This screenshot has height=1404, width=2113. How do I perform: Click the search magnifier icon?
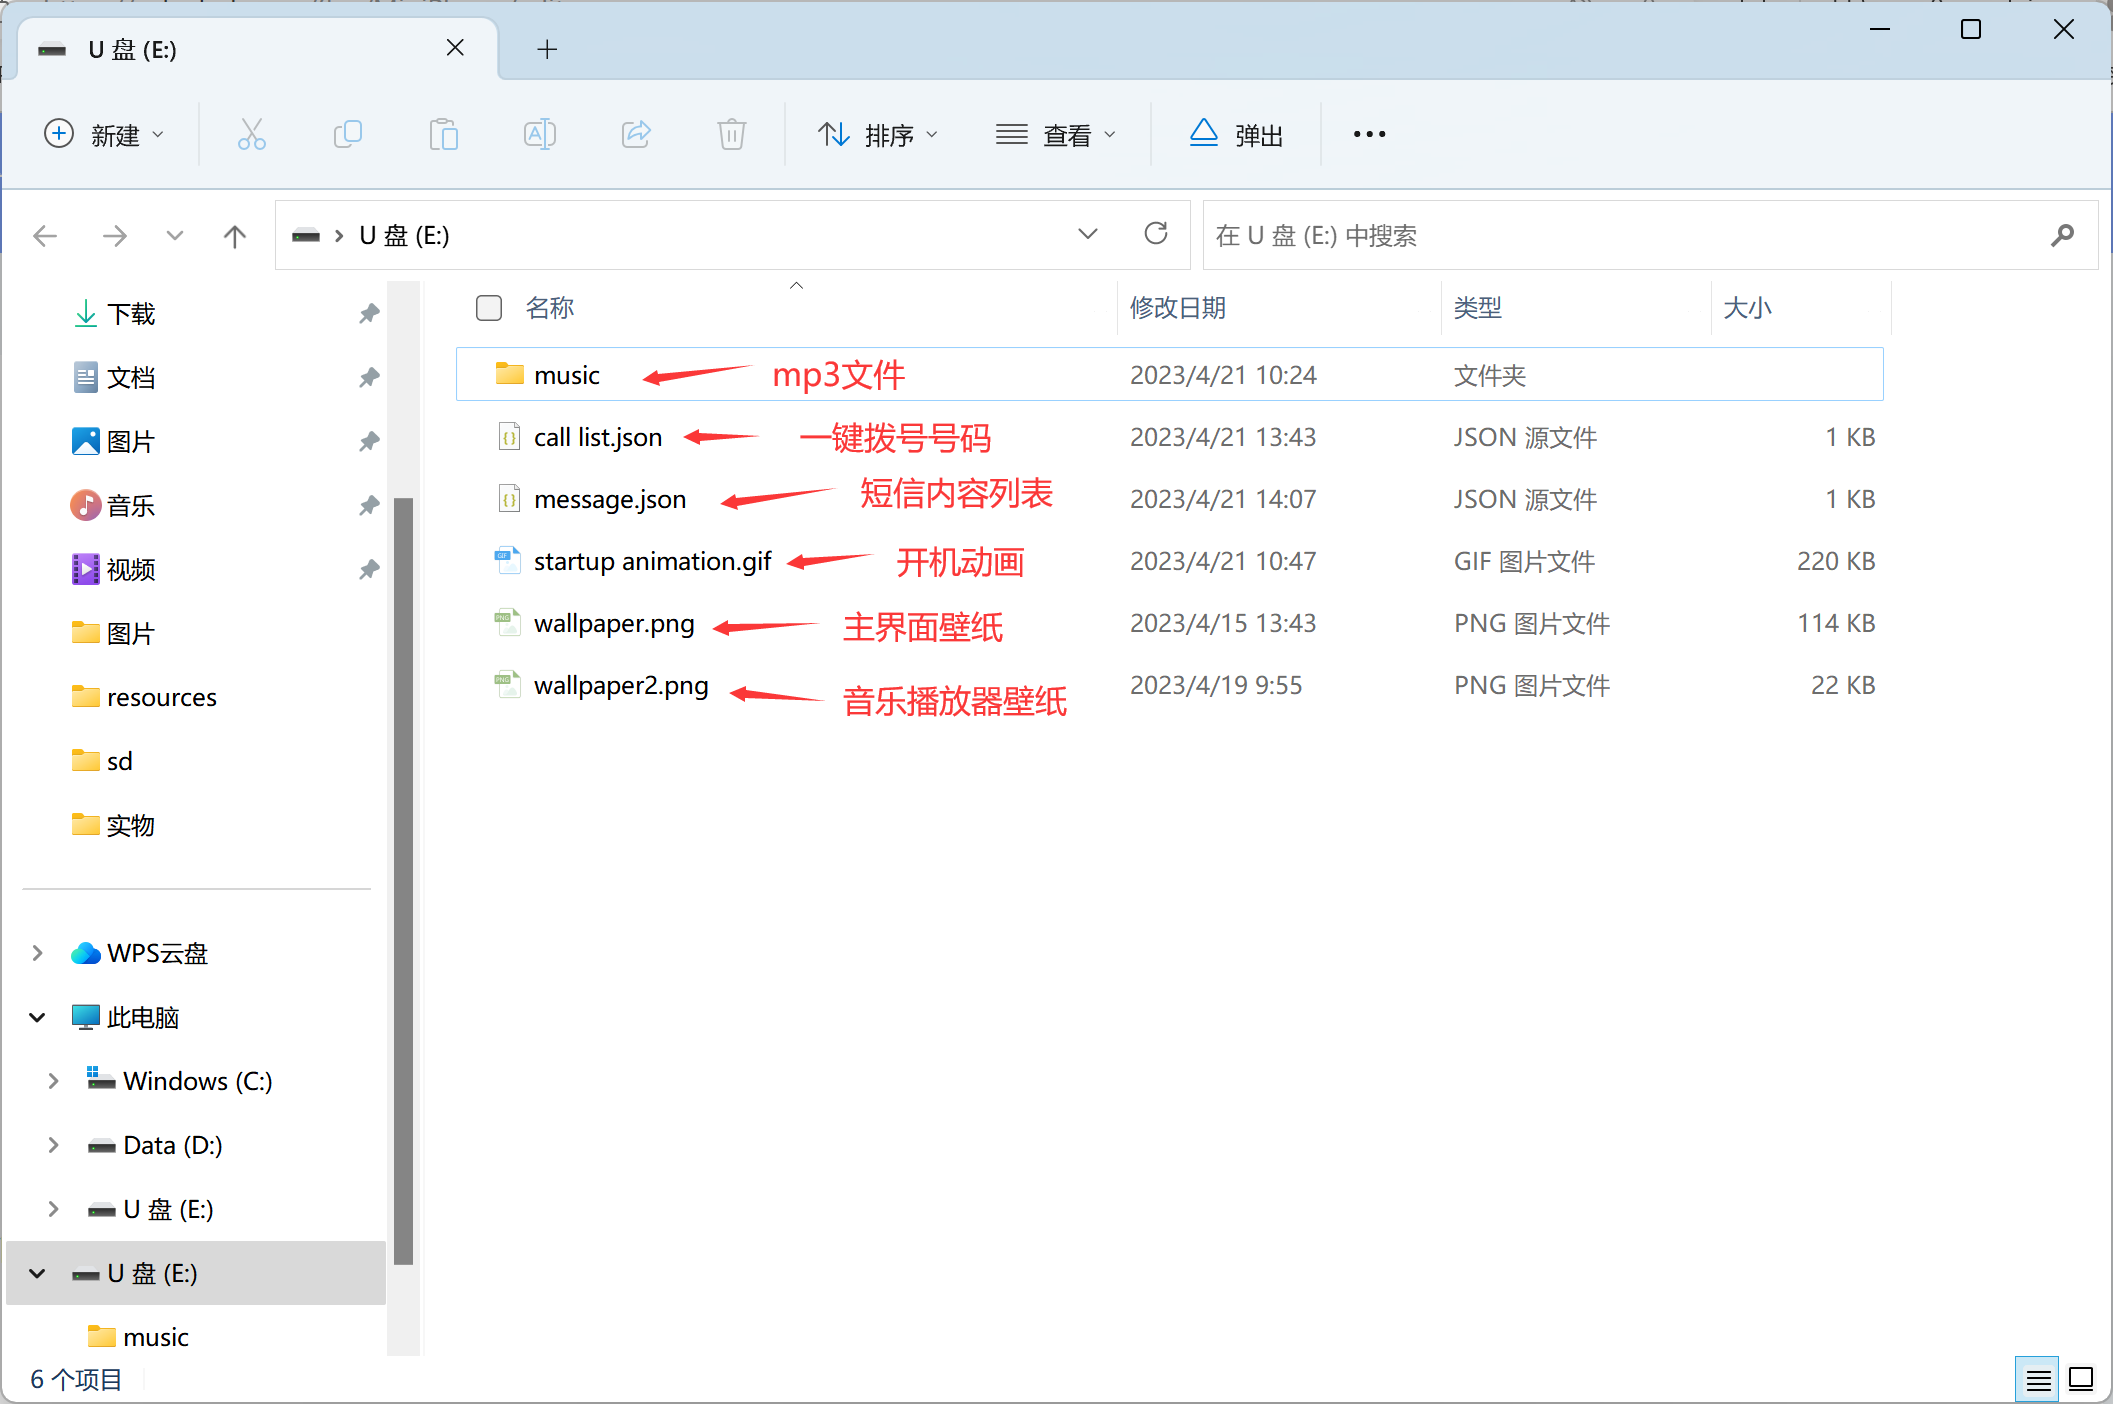pyautogui.click(x=2062, y=235)
